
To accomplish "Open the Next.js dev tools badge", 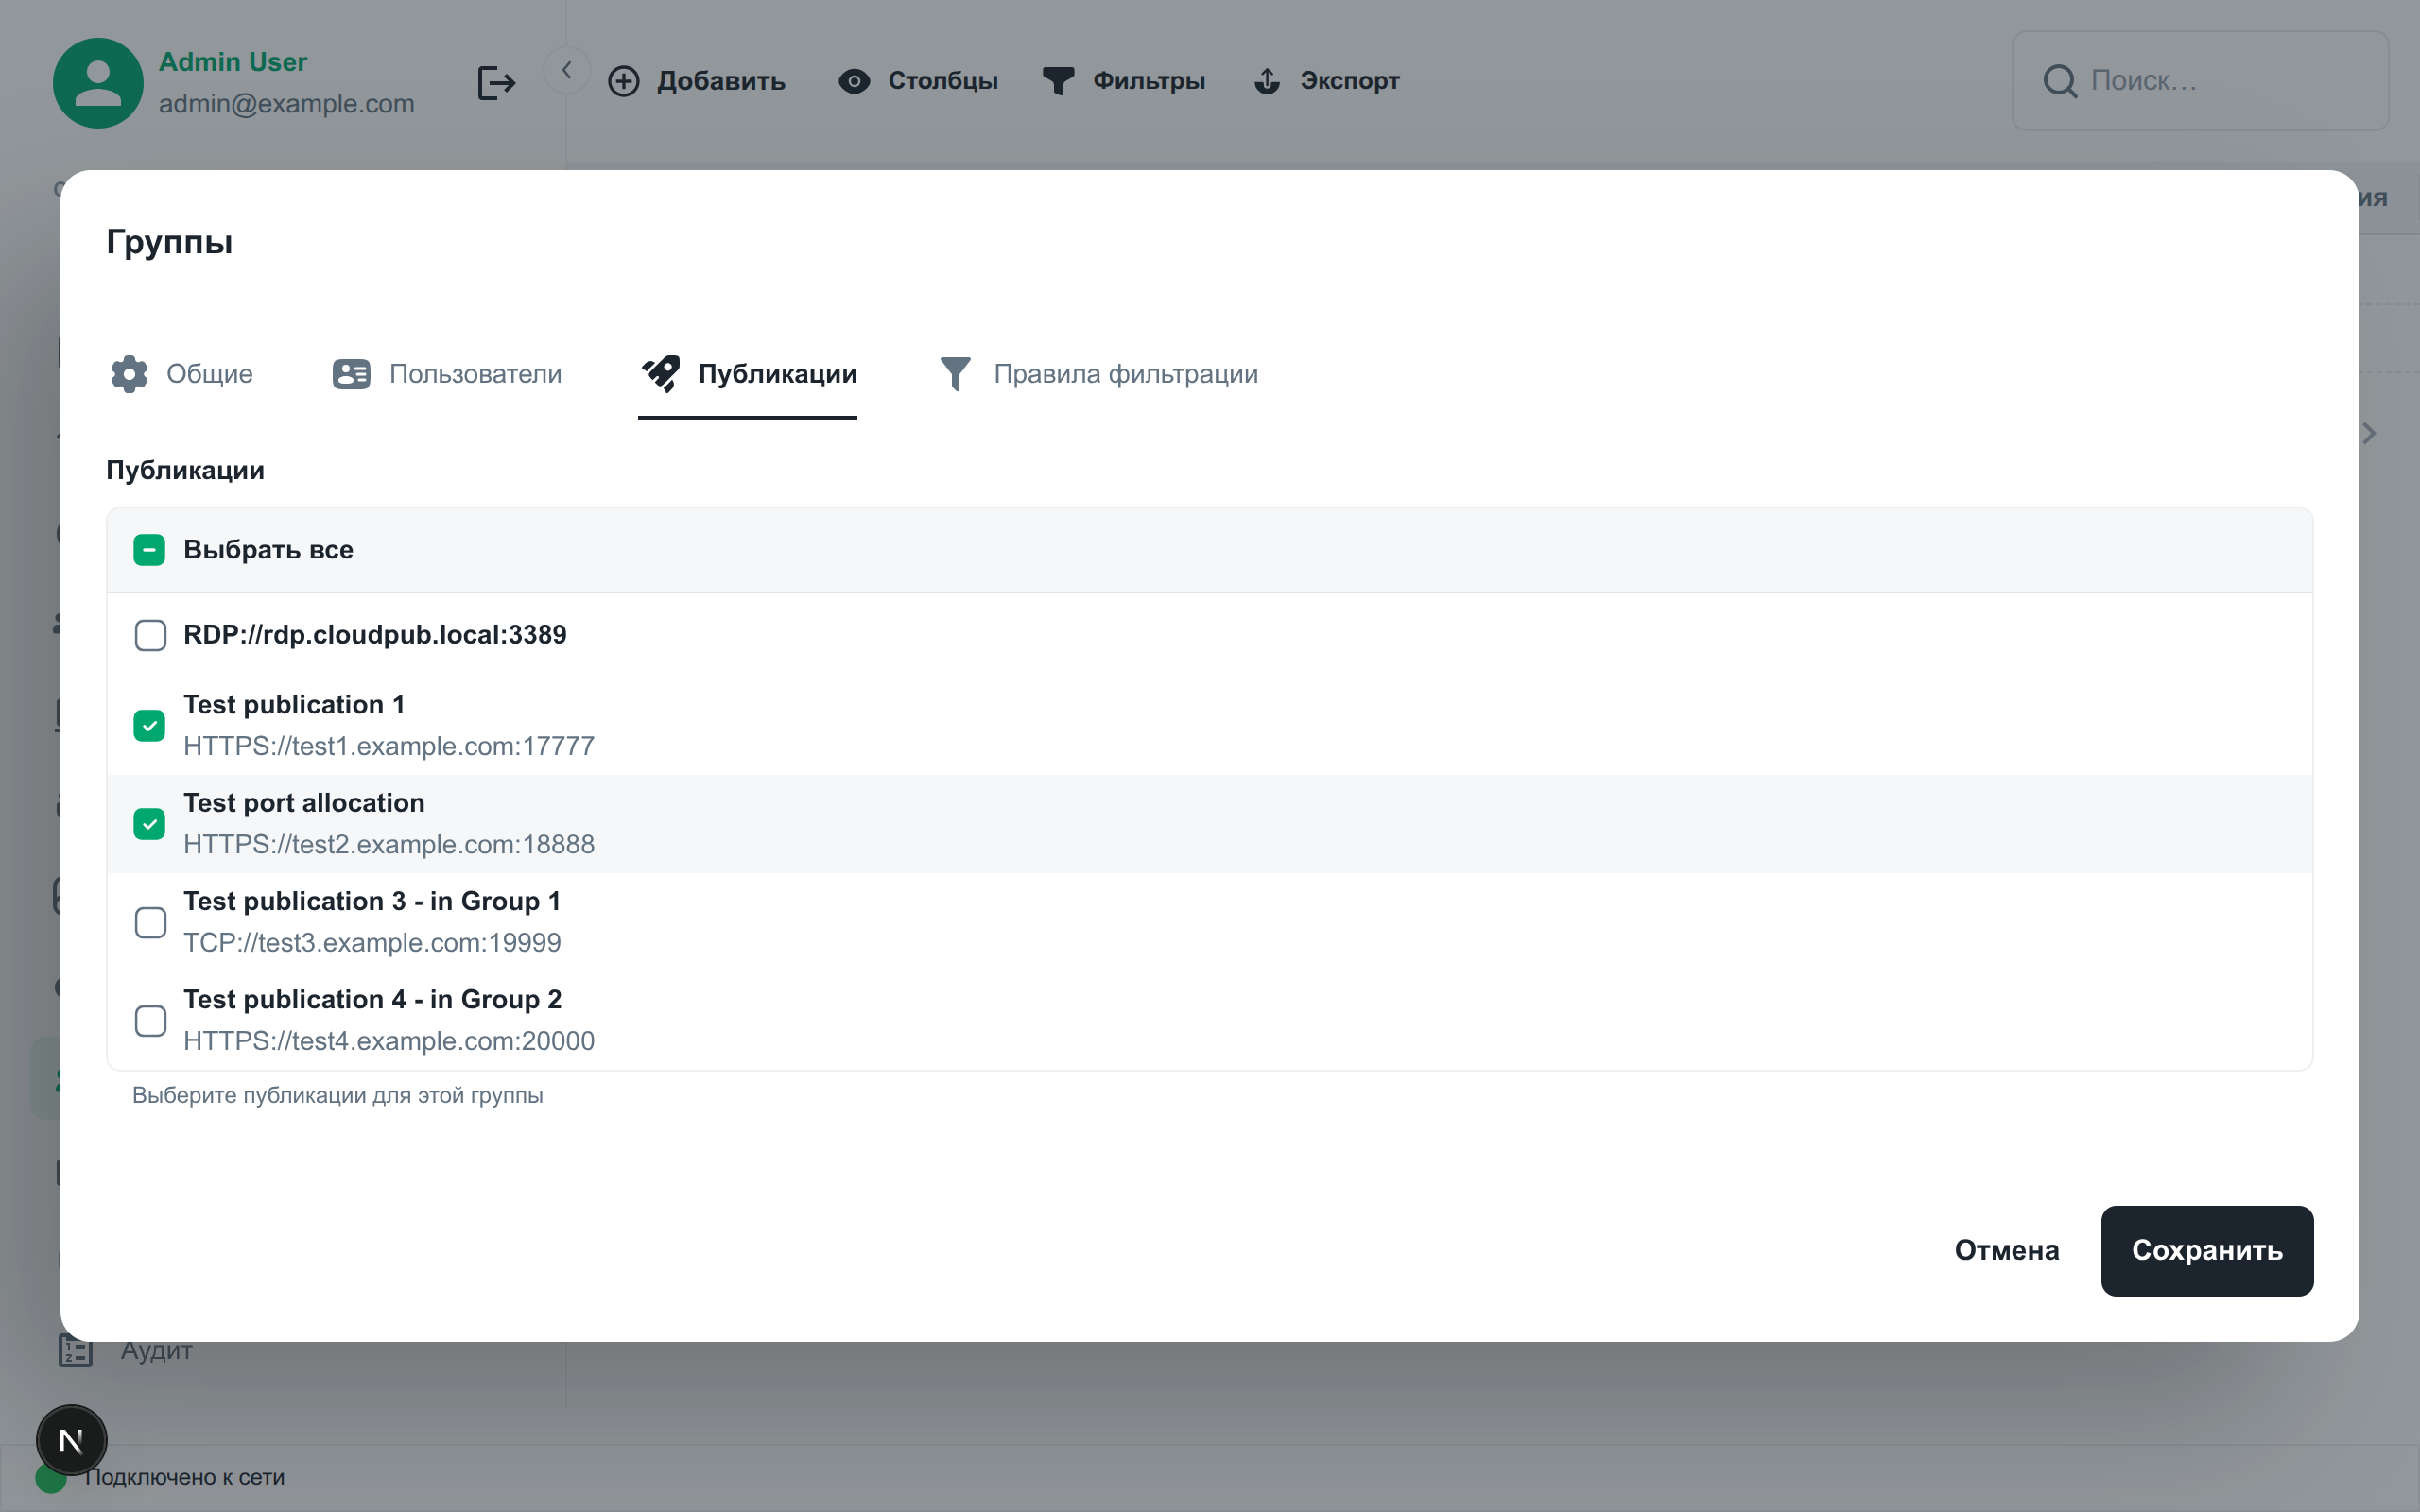I will coord(71,1440).
